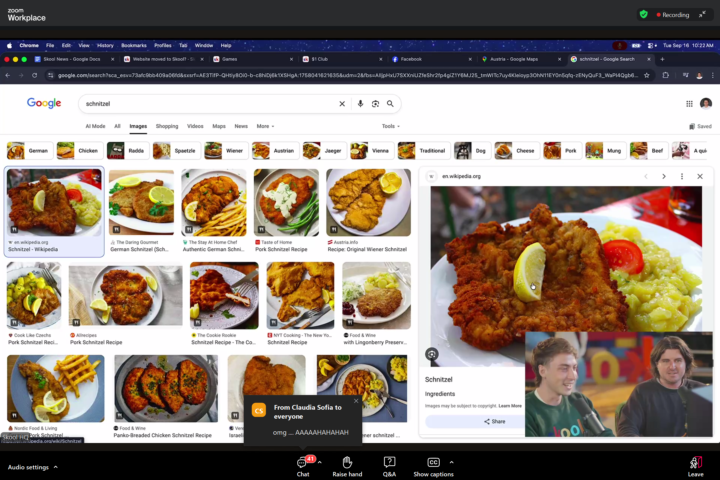This screenshot has width=720, height=480.
Task: Open the Zoom Chat panel
Action: pyautogui.click(x=303, y=466)
